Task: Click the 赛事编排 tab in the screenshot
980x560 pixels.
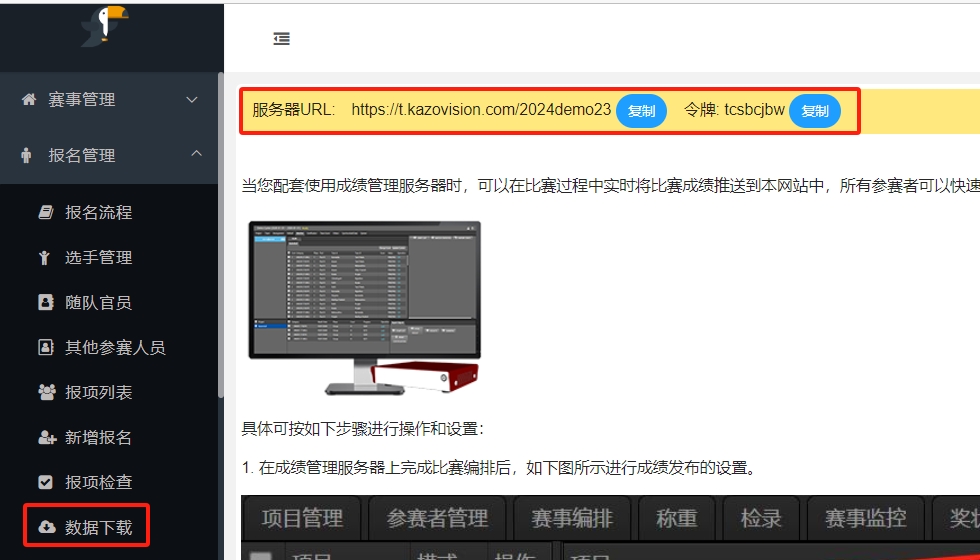Action: (573, 518)
